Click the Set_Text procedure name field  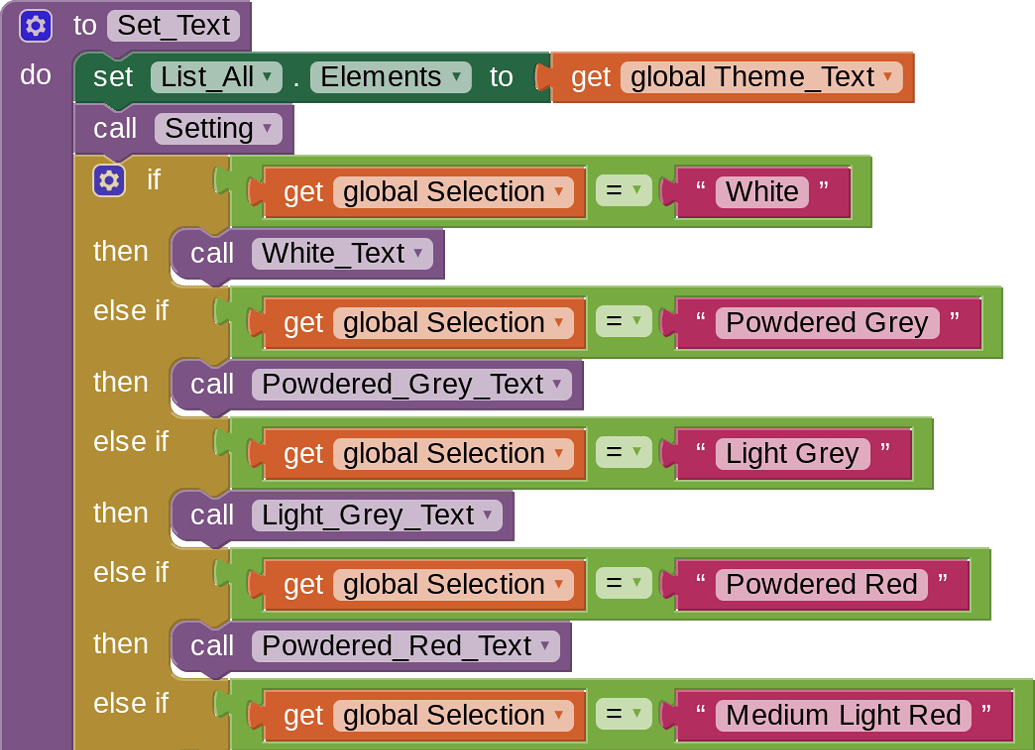point(173,26)
